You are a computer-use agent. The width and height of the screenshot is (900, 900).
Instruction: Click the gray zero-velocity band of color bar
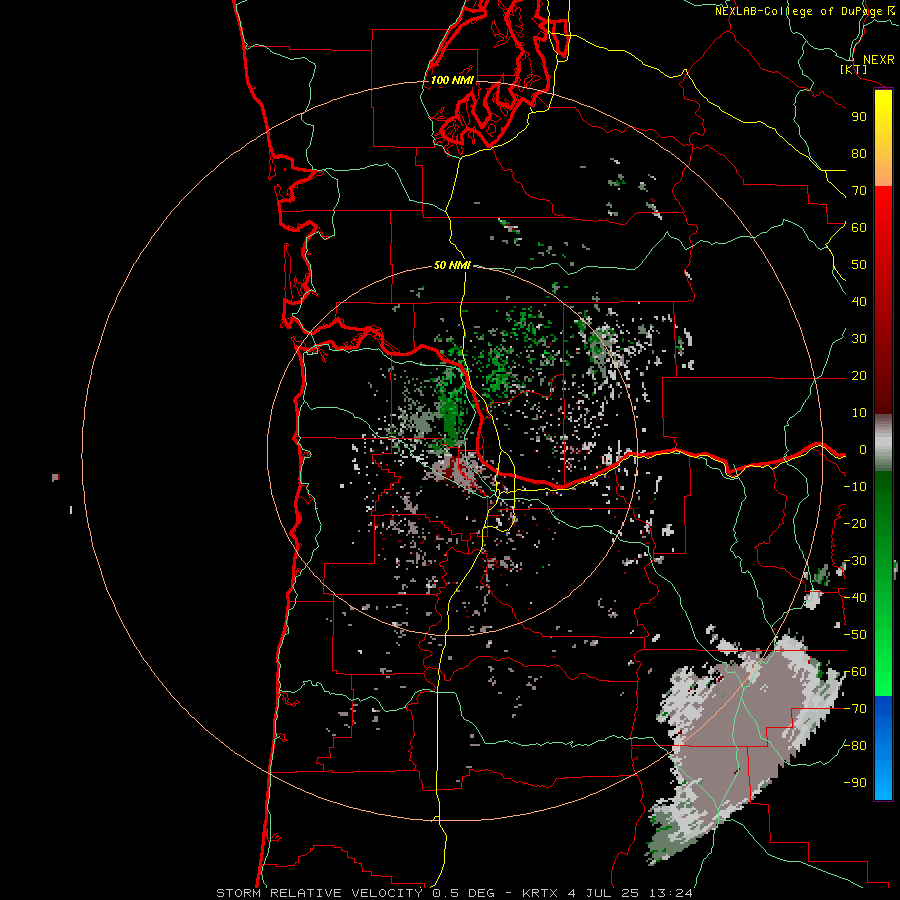883,443
